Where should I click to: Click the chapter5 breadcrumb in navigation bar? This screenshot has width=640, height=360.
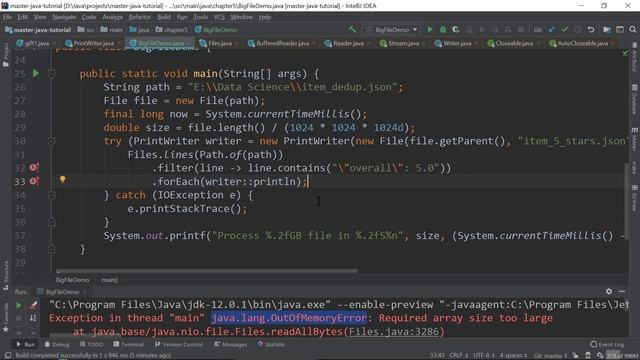click(x=171, y=30)
